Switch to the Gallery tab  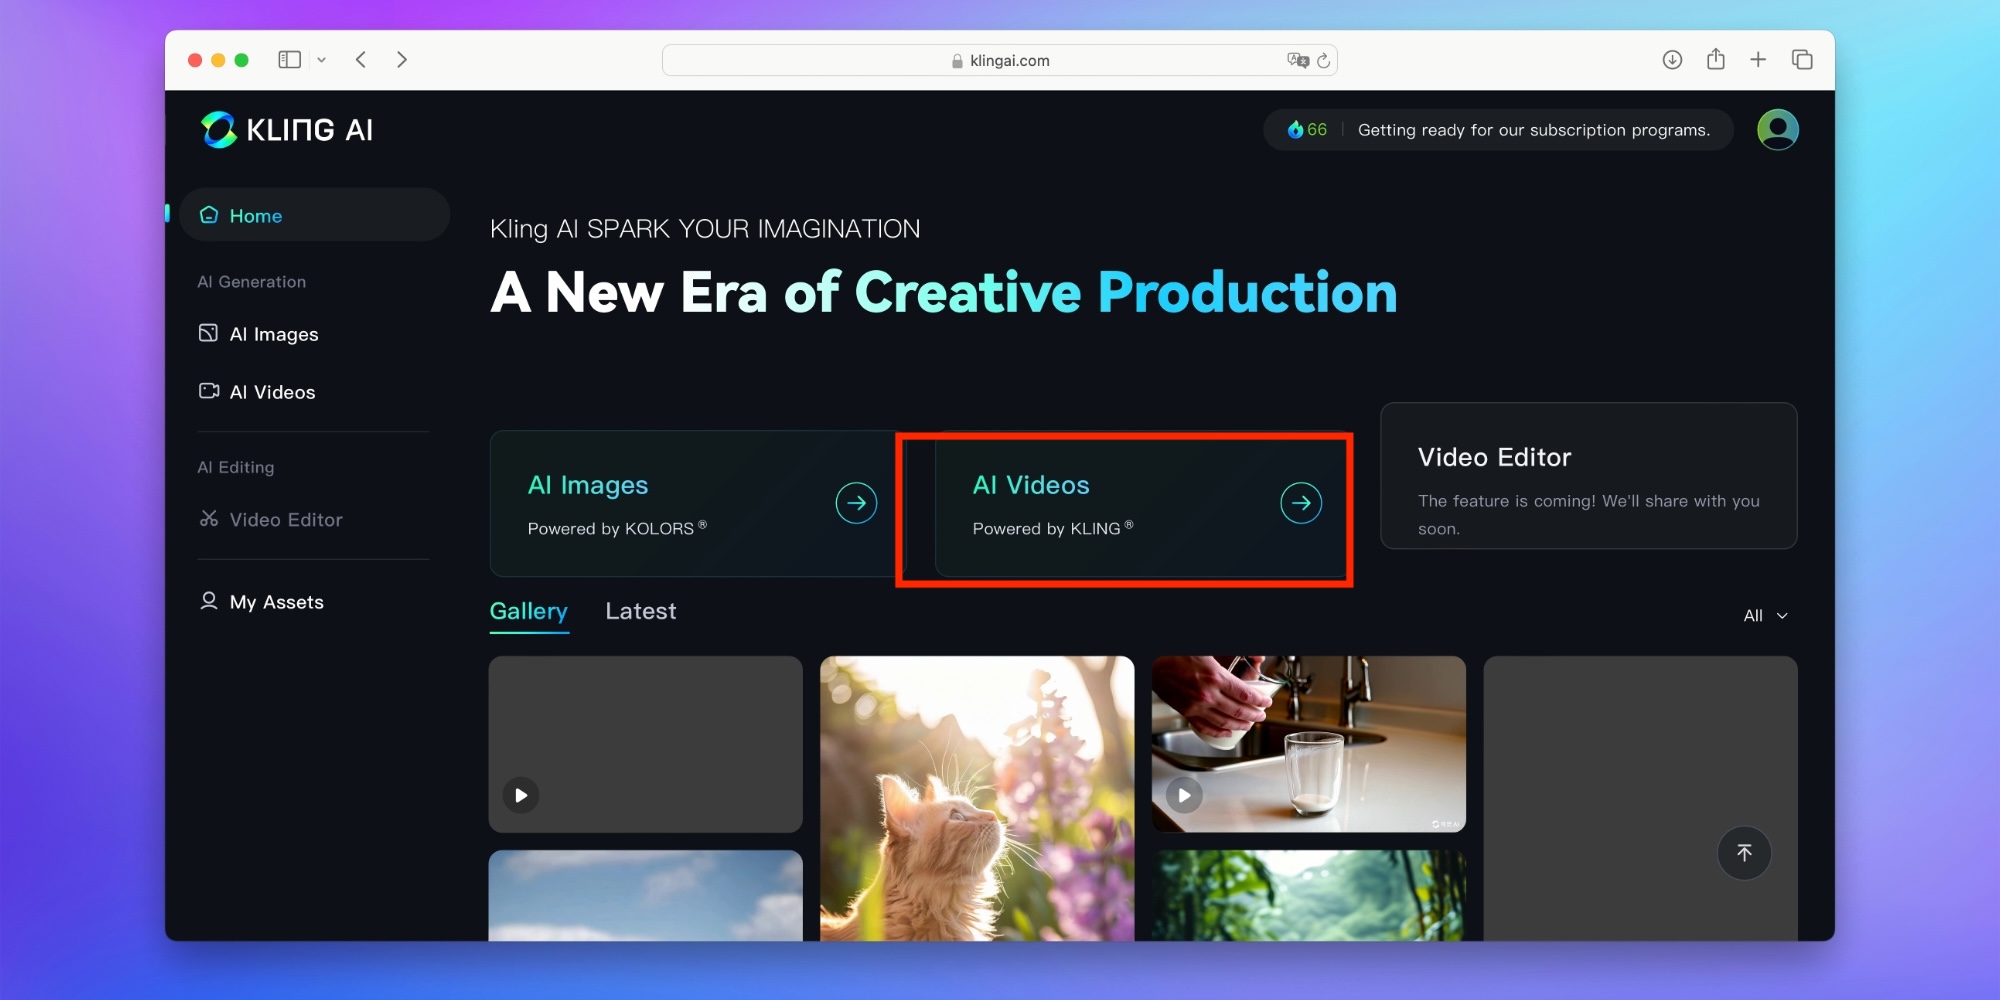click(x=528, y=611)
